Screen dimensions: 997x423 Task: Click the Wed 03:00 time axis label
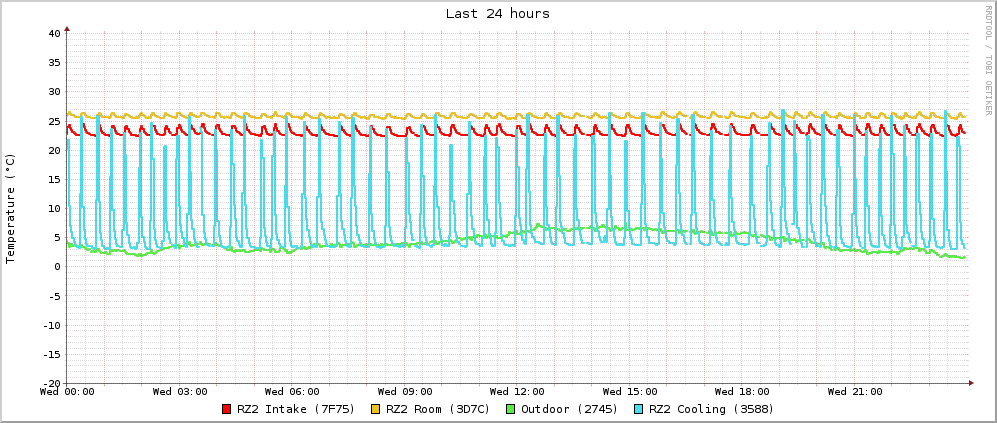(x=180, y=392)
